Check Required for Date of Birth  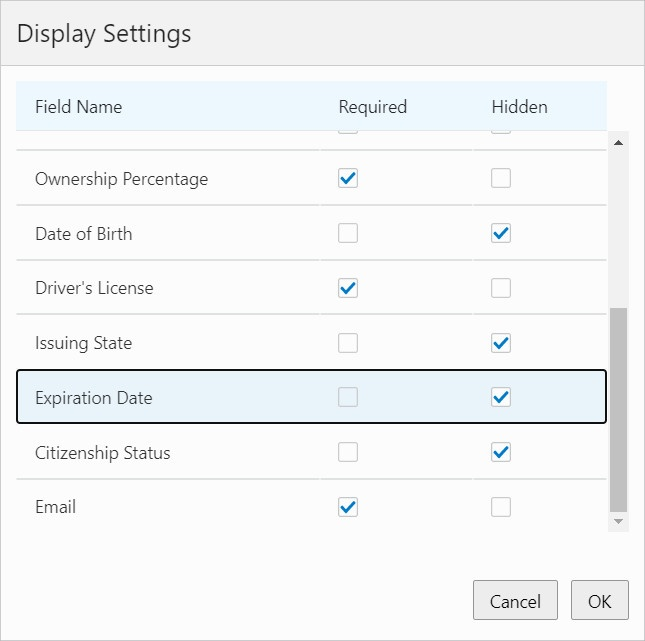pos(348,233)
